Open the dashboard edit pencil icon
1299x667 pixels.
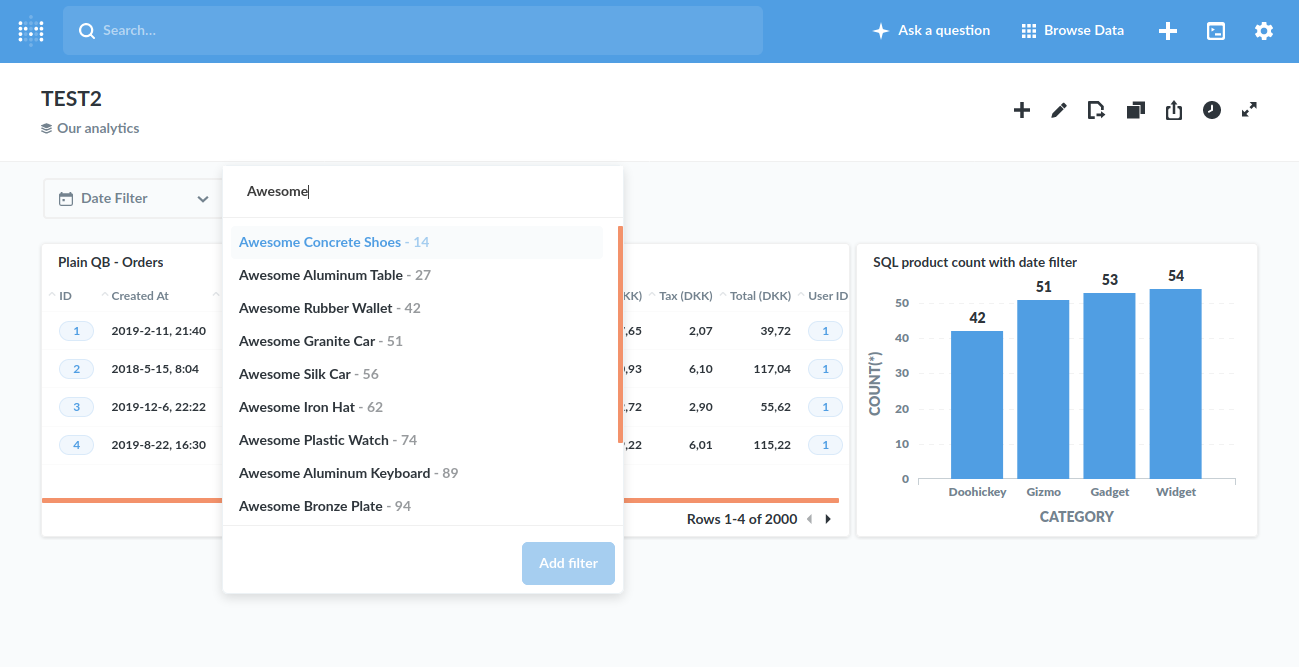(x=1058, y=110)
